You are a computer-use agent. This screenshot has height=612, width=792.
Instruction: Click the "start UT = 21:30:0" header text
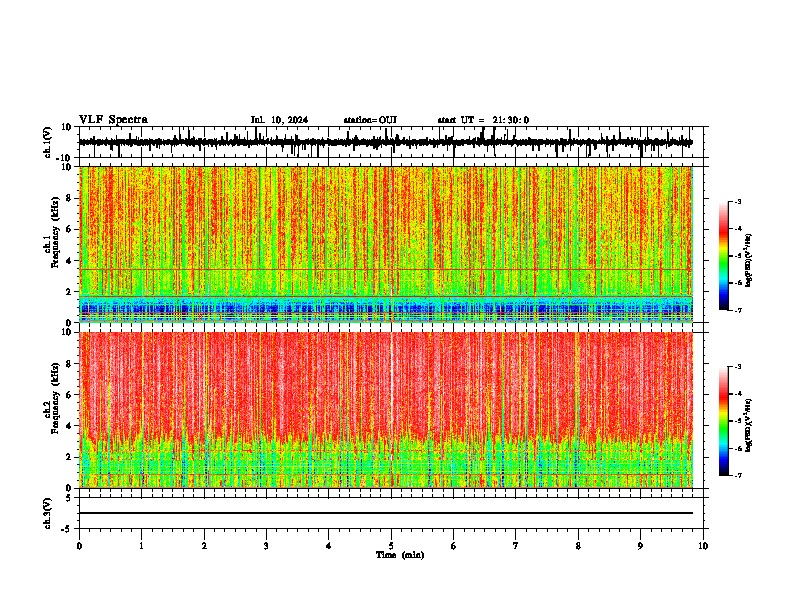pyautogui.click(x=483, y=120)
